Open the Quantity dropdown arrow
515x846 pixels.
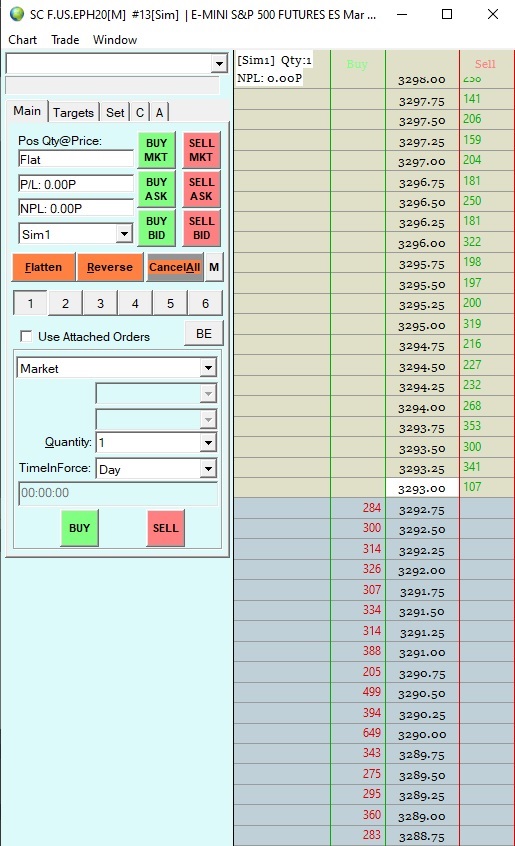click(x=208, y=442)
